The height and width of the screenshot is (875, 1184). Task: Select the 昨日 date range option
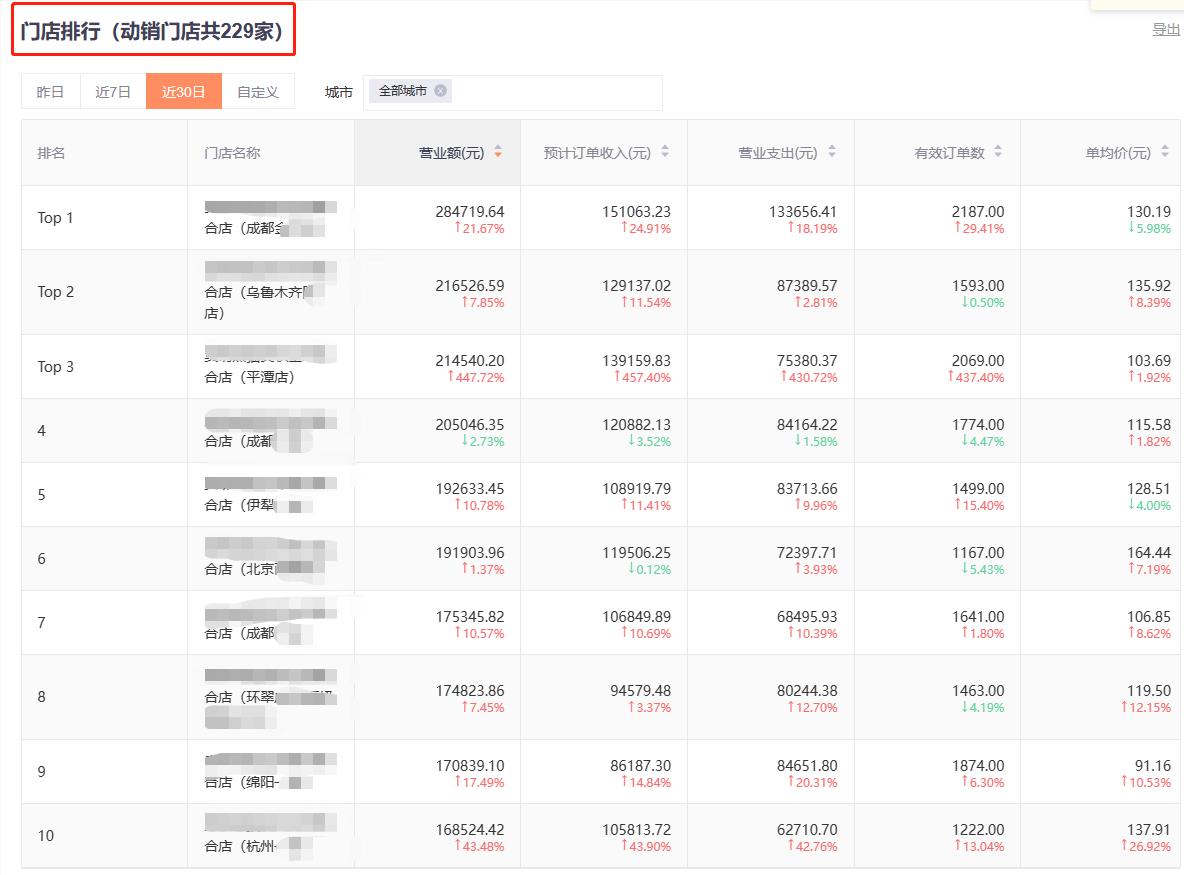pyautogui.click(x=51, y=92)
